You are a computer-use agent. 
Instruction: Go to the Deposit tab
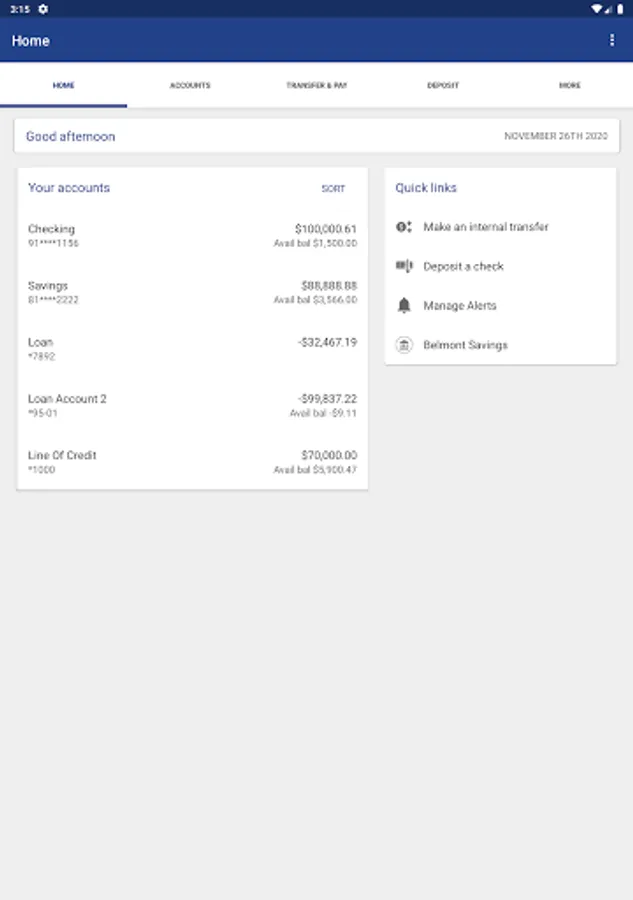443,86
